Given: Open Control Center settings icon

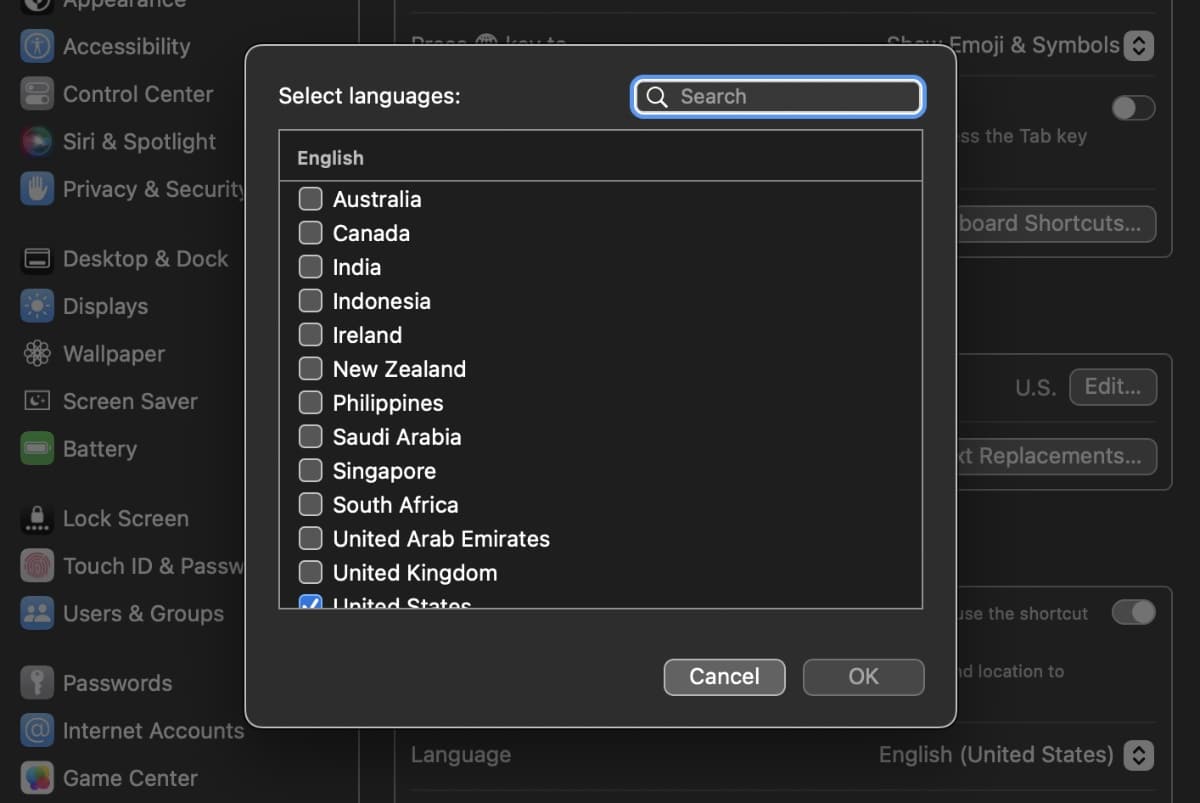Looking at the screenshot, I should click(x=37, y=94).
